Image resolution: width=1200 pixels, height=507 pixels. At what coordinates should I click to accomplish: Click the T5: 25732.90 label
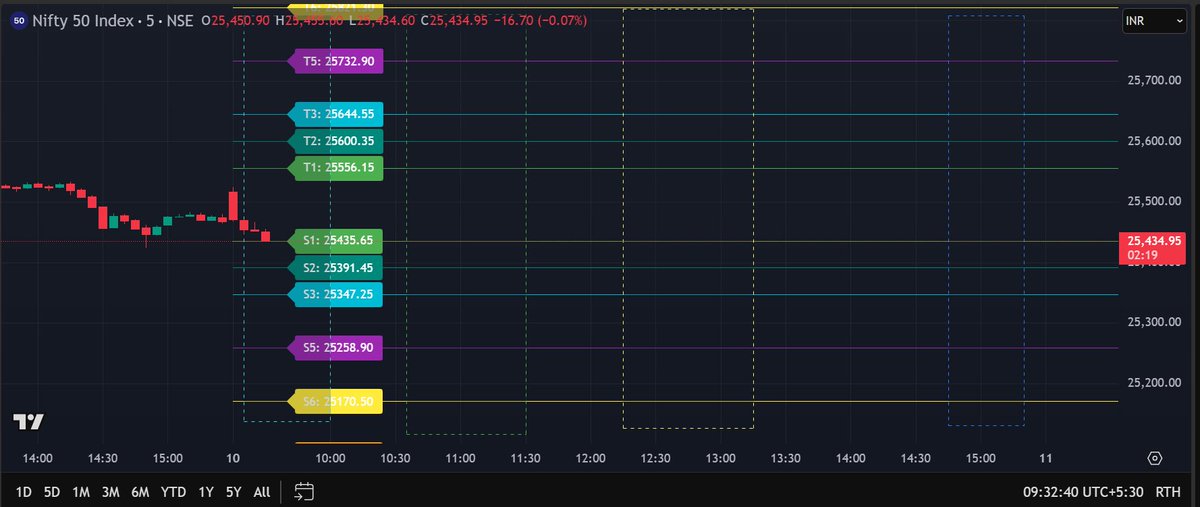pos(334,61)
